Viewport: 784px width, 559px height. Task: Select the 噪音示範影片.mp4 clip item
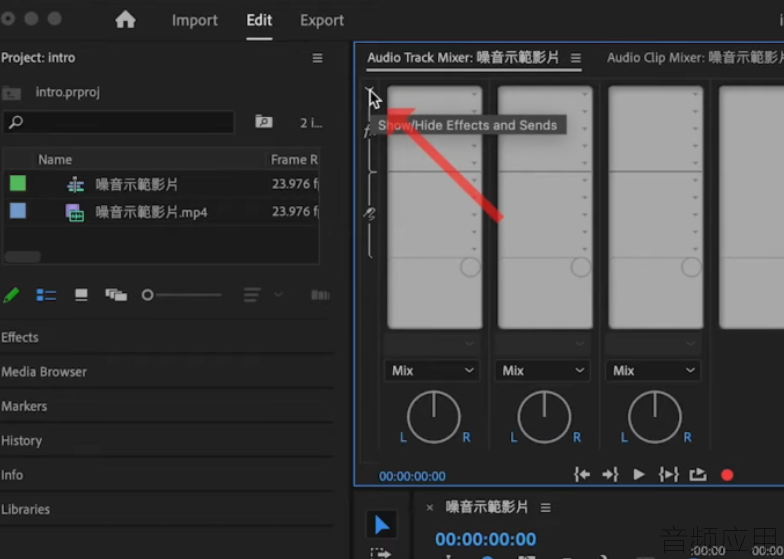tap(151, 212)
